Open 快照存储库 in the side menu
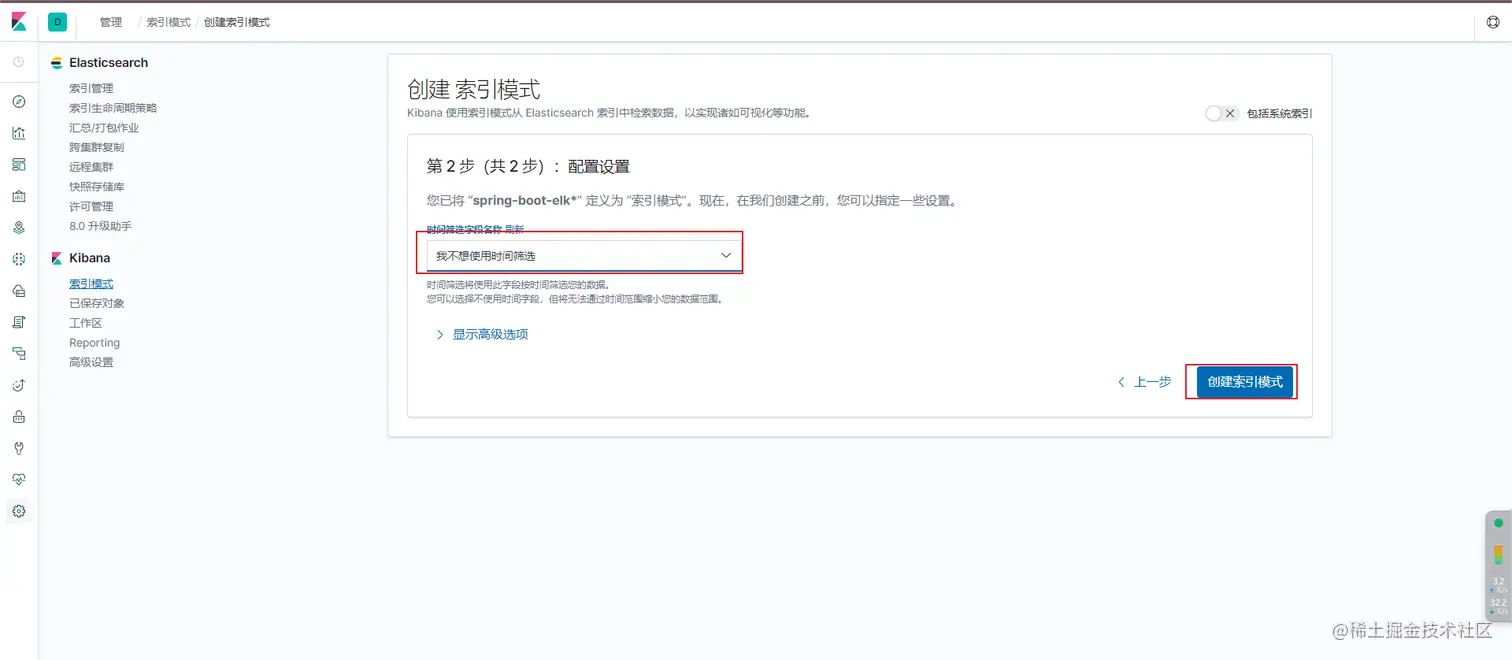Viewport: 1512px width, 660px height. tap(97, 187)
